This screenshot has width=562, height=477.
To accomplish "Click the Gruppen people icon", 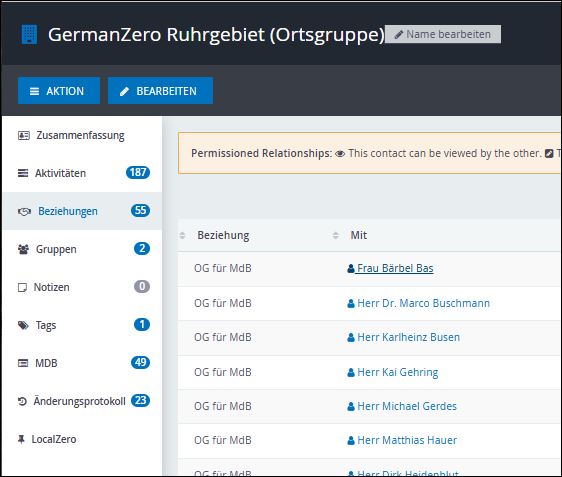I will click(23, 249).
